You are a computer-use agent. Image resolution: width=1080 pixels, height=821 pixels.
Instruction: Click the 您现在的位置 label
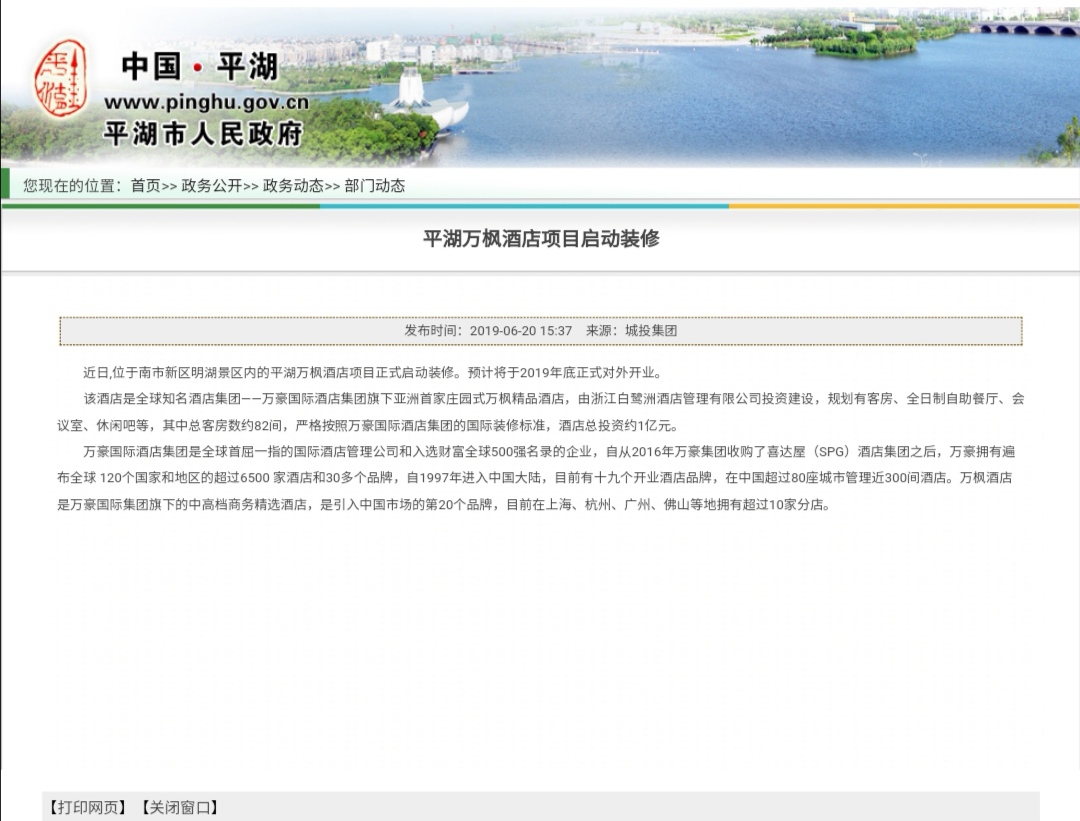pos(72,185)
